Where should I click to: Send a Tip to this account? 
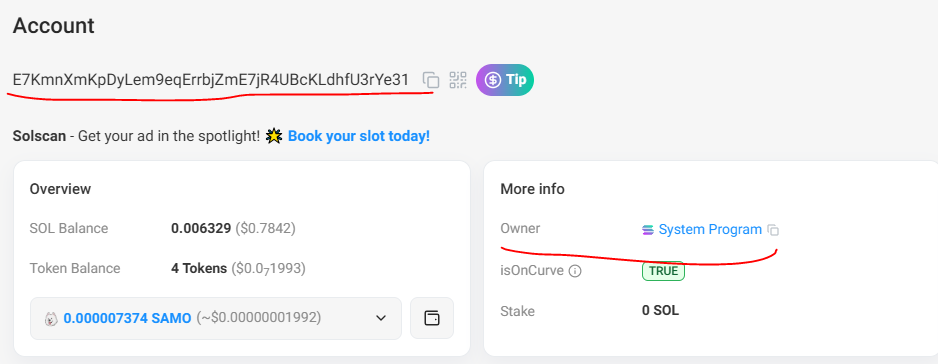[505, 80]
